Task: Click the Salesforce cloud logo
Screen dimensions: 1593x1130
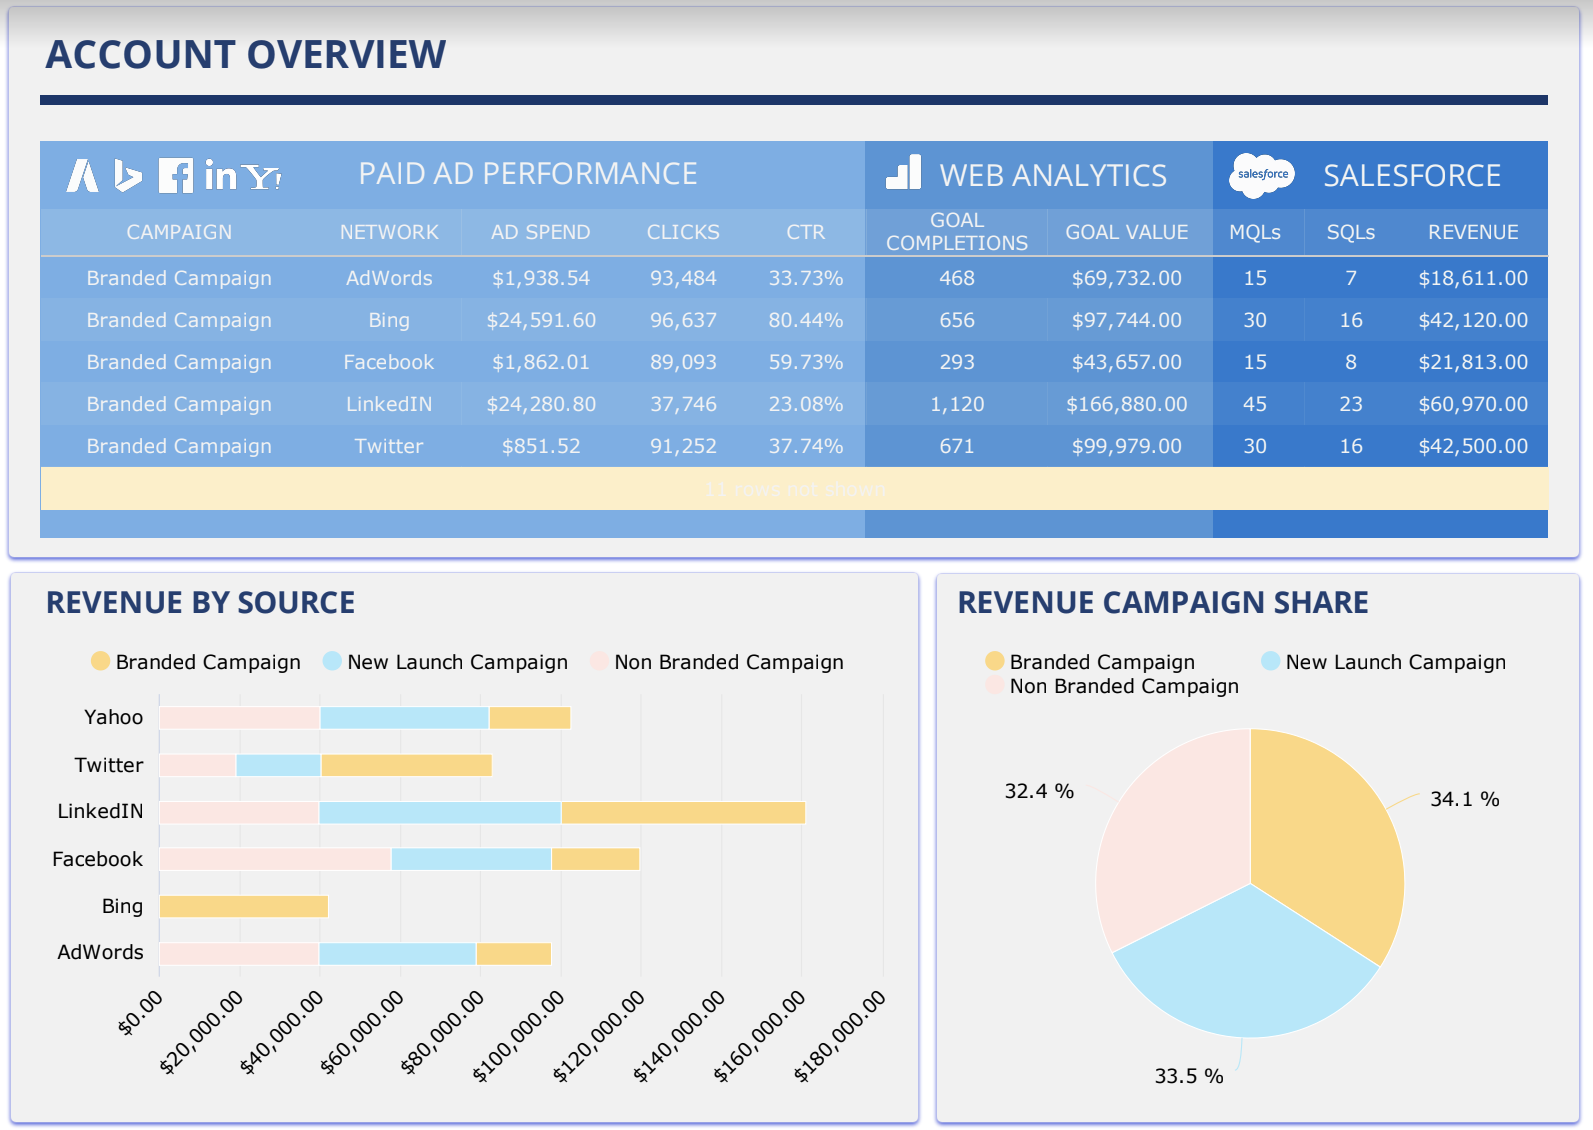Action: tap(1262, 175)
